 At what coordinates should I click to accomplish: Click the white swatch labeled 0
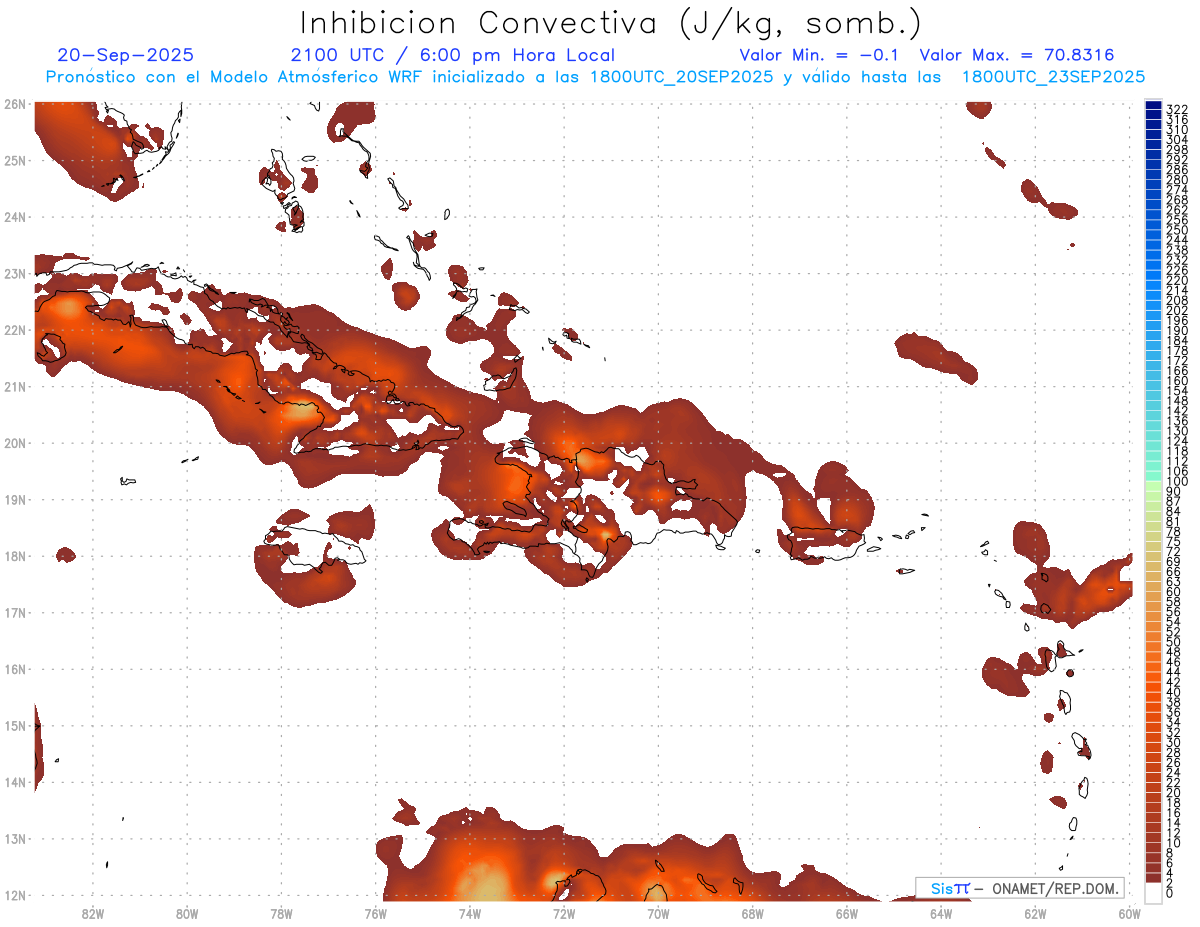[1154, 892]
